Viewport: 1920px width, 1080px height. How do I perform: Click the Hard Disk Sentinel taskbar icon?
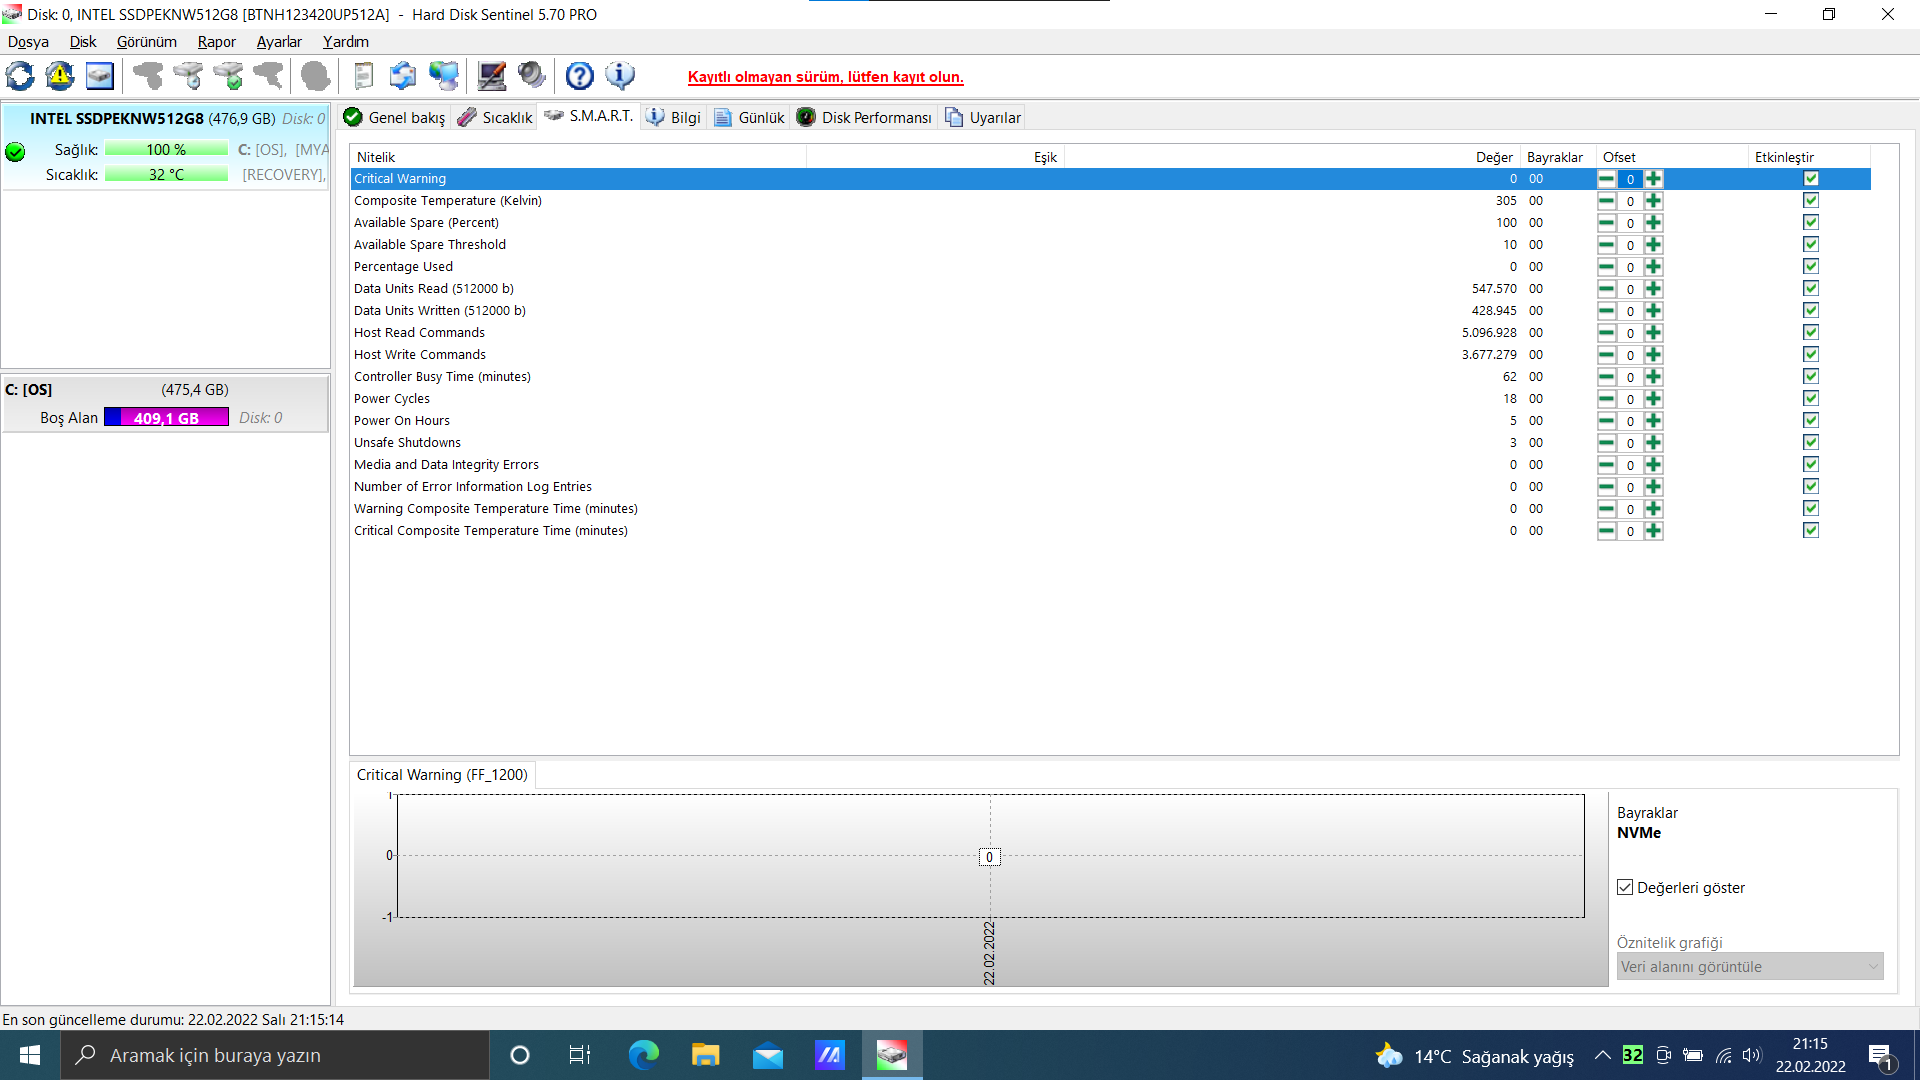tap(892, 1055)
